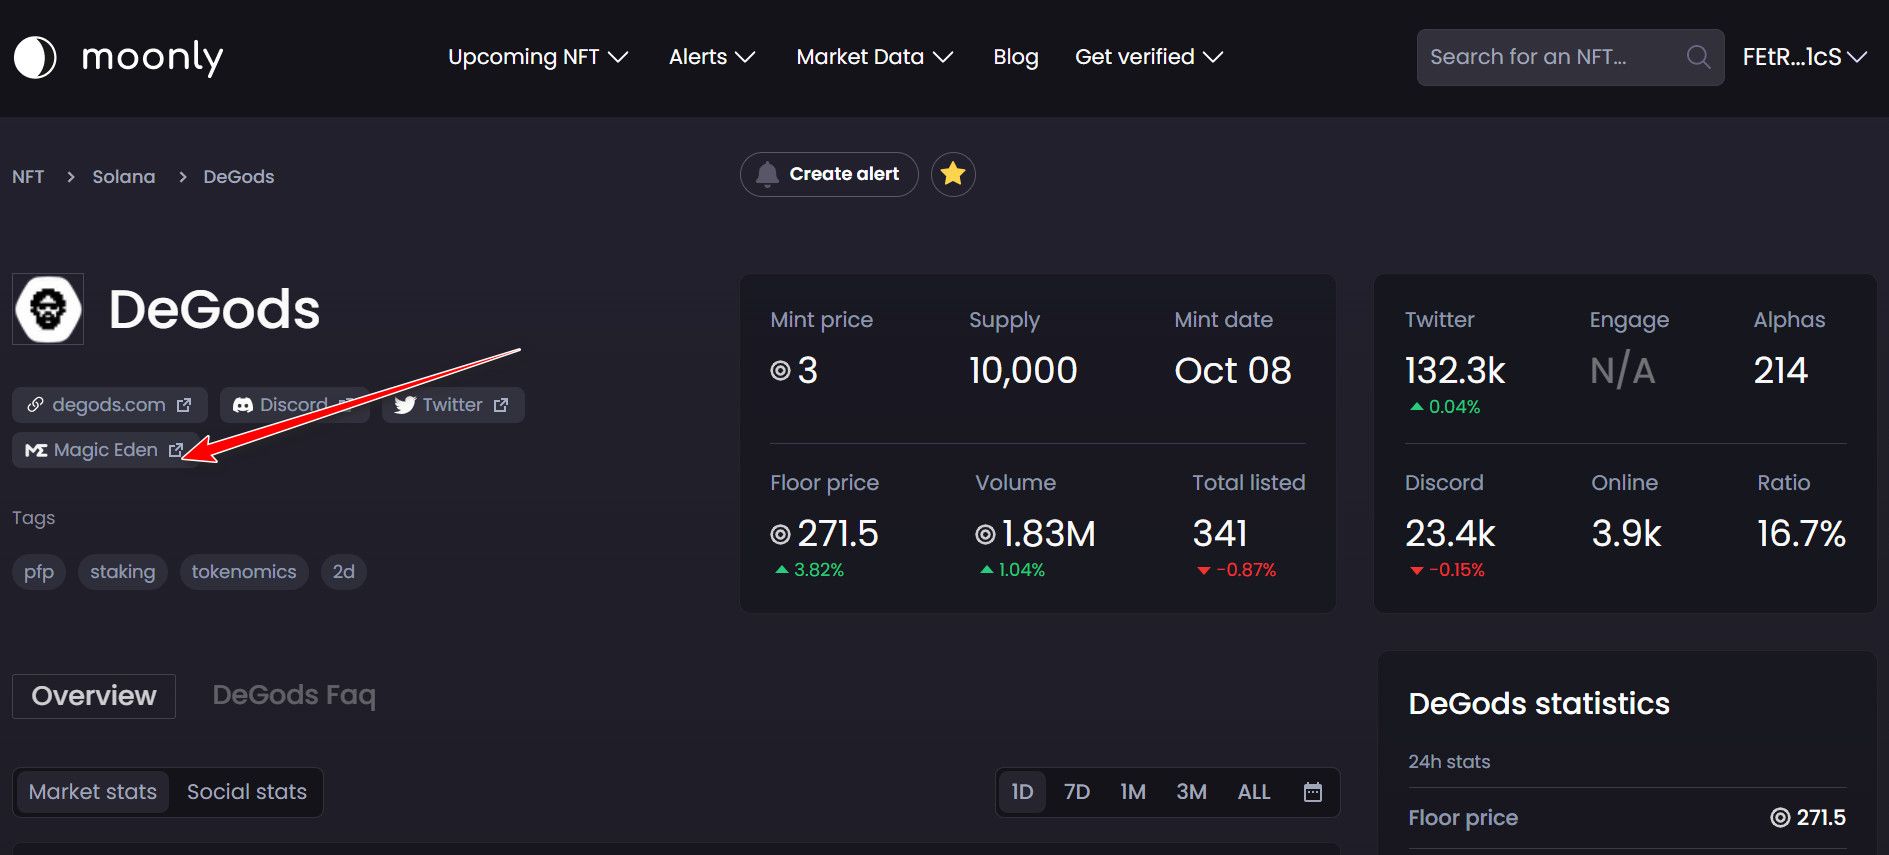Click the Magic Eden logo icon
This screenshot has width=1889, height=855.
pos(36,450)
